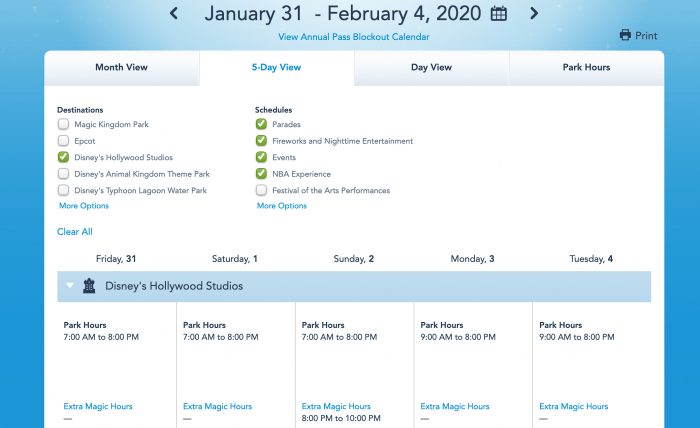Click the printer icon
The height and width of the screenshot is (428, 700).
coord(626,36)
